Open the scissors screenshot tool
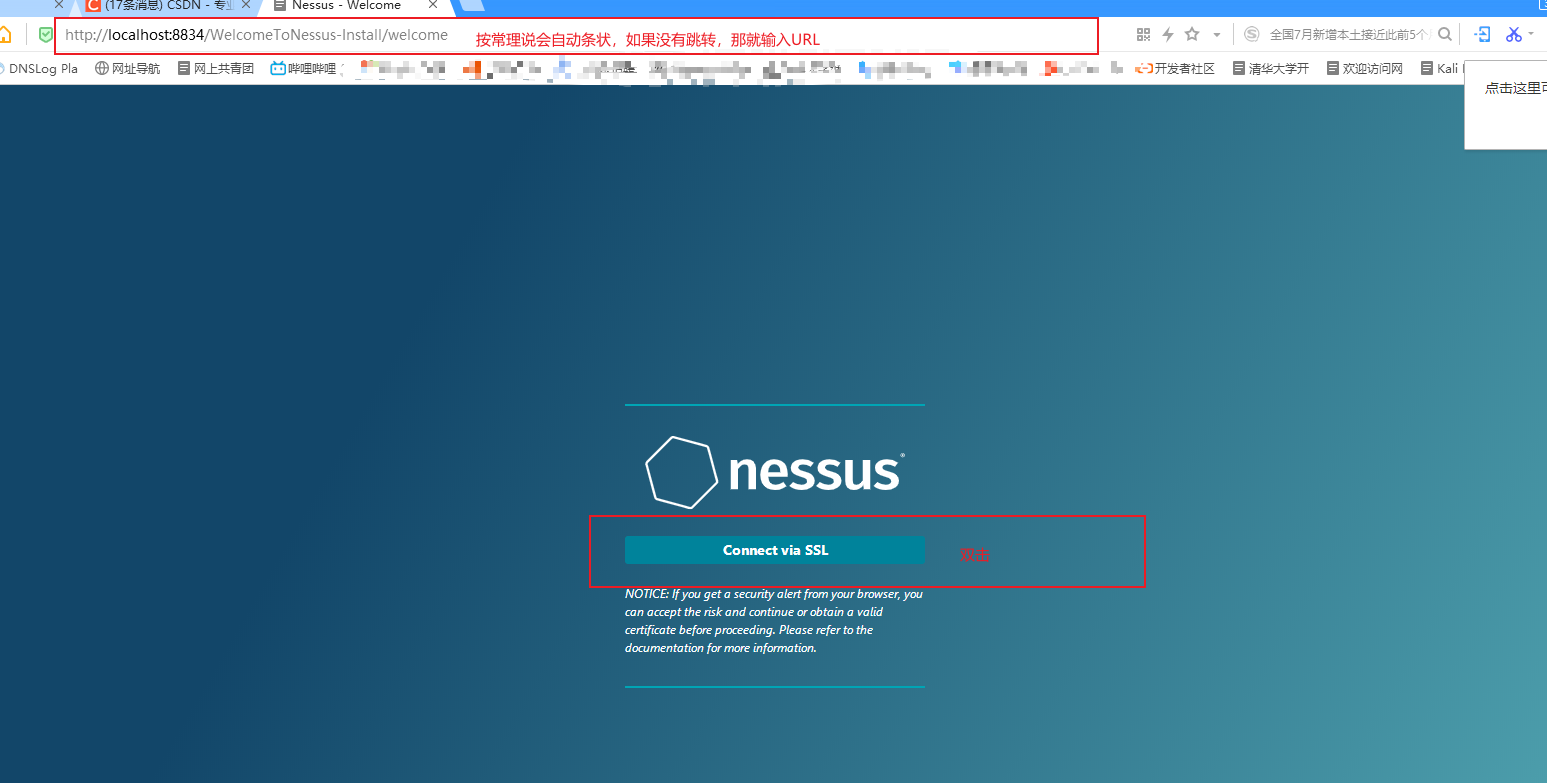Viewport: 1547px width, 783px height. tap(1514, 34)
